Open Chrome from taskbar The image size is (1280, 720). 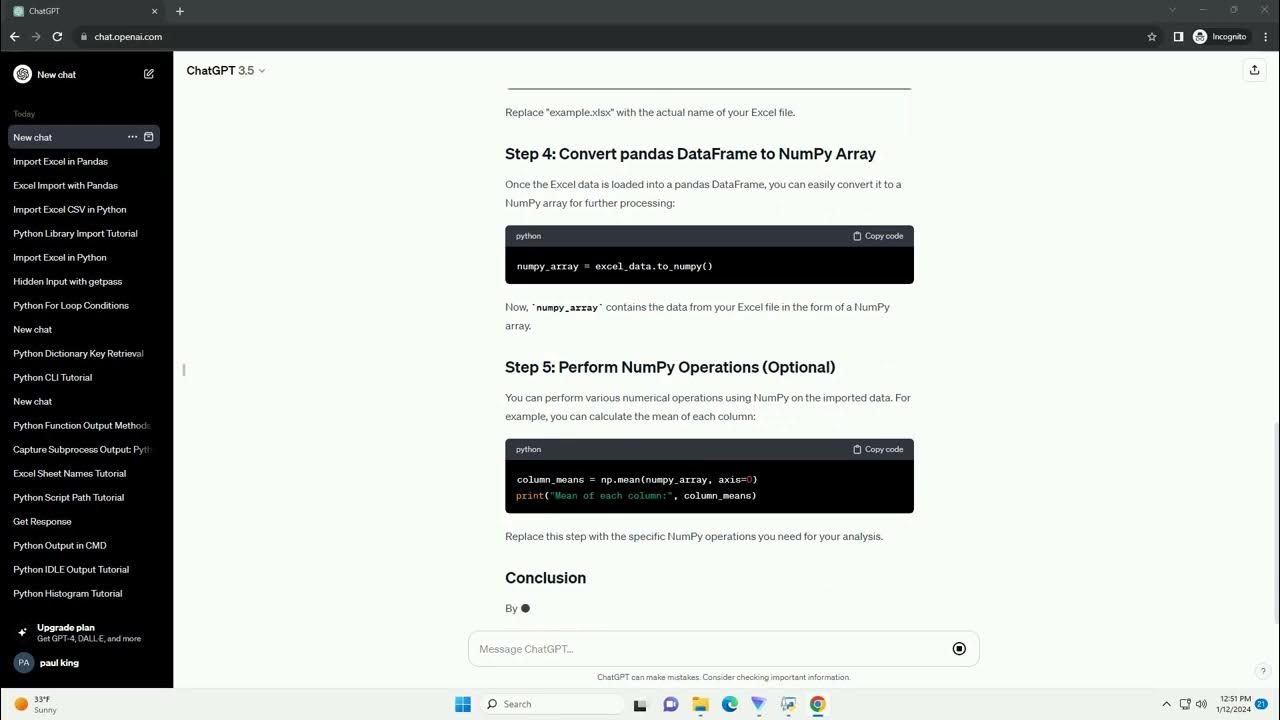(818, 704)
